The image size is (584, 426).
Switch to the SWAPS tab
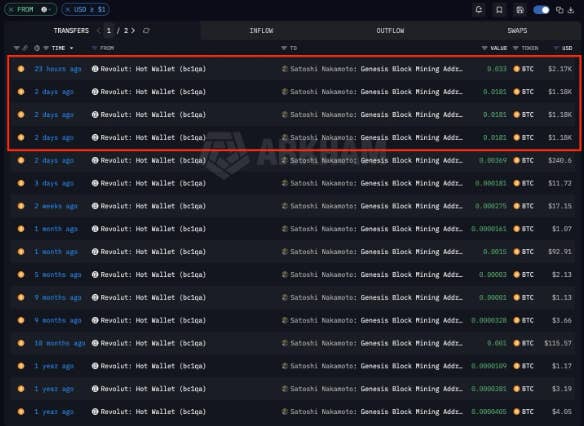[x=517, y=31]
